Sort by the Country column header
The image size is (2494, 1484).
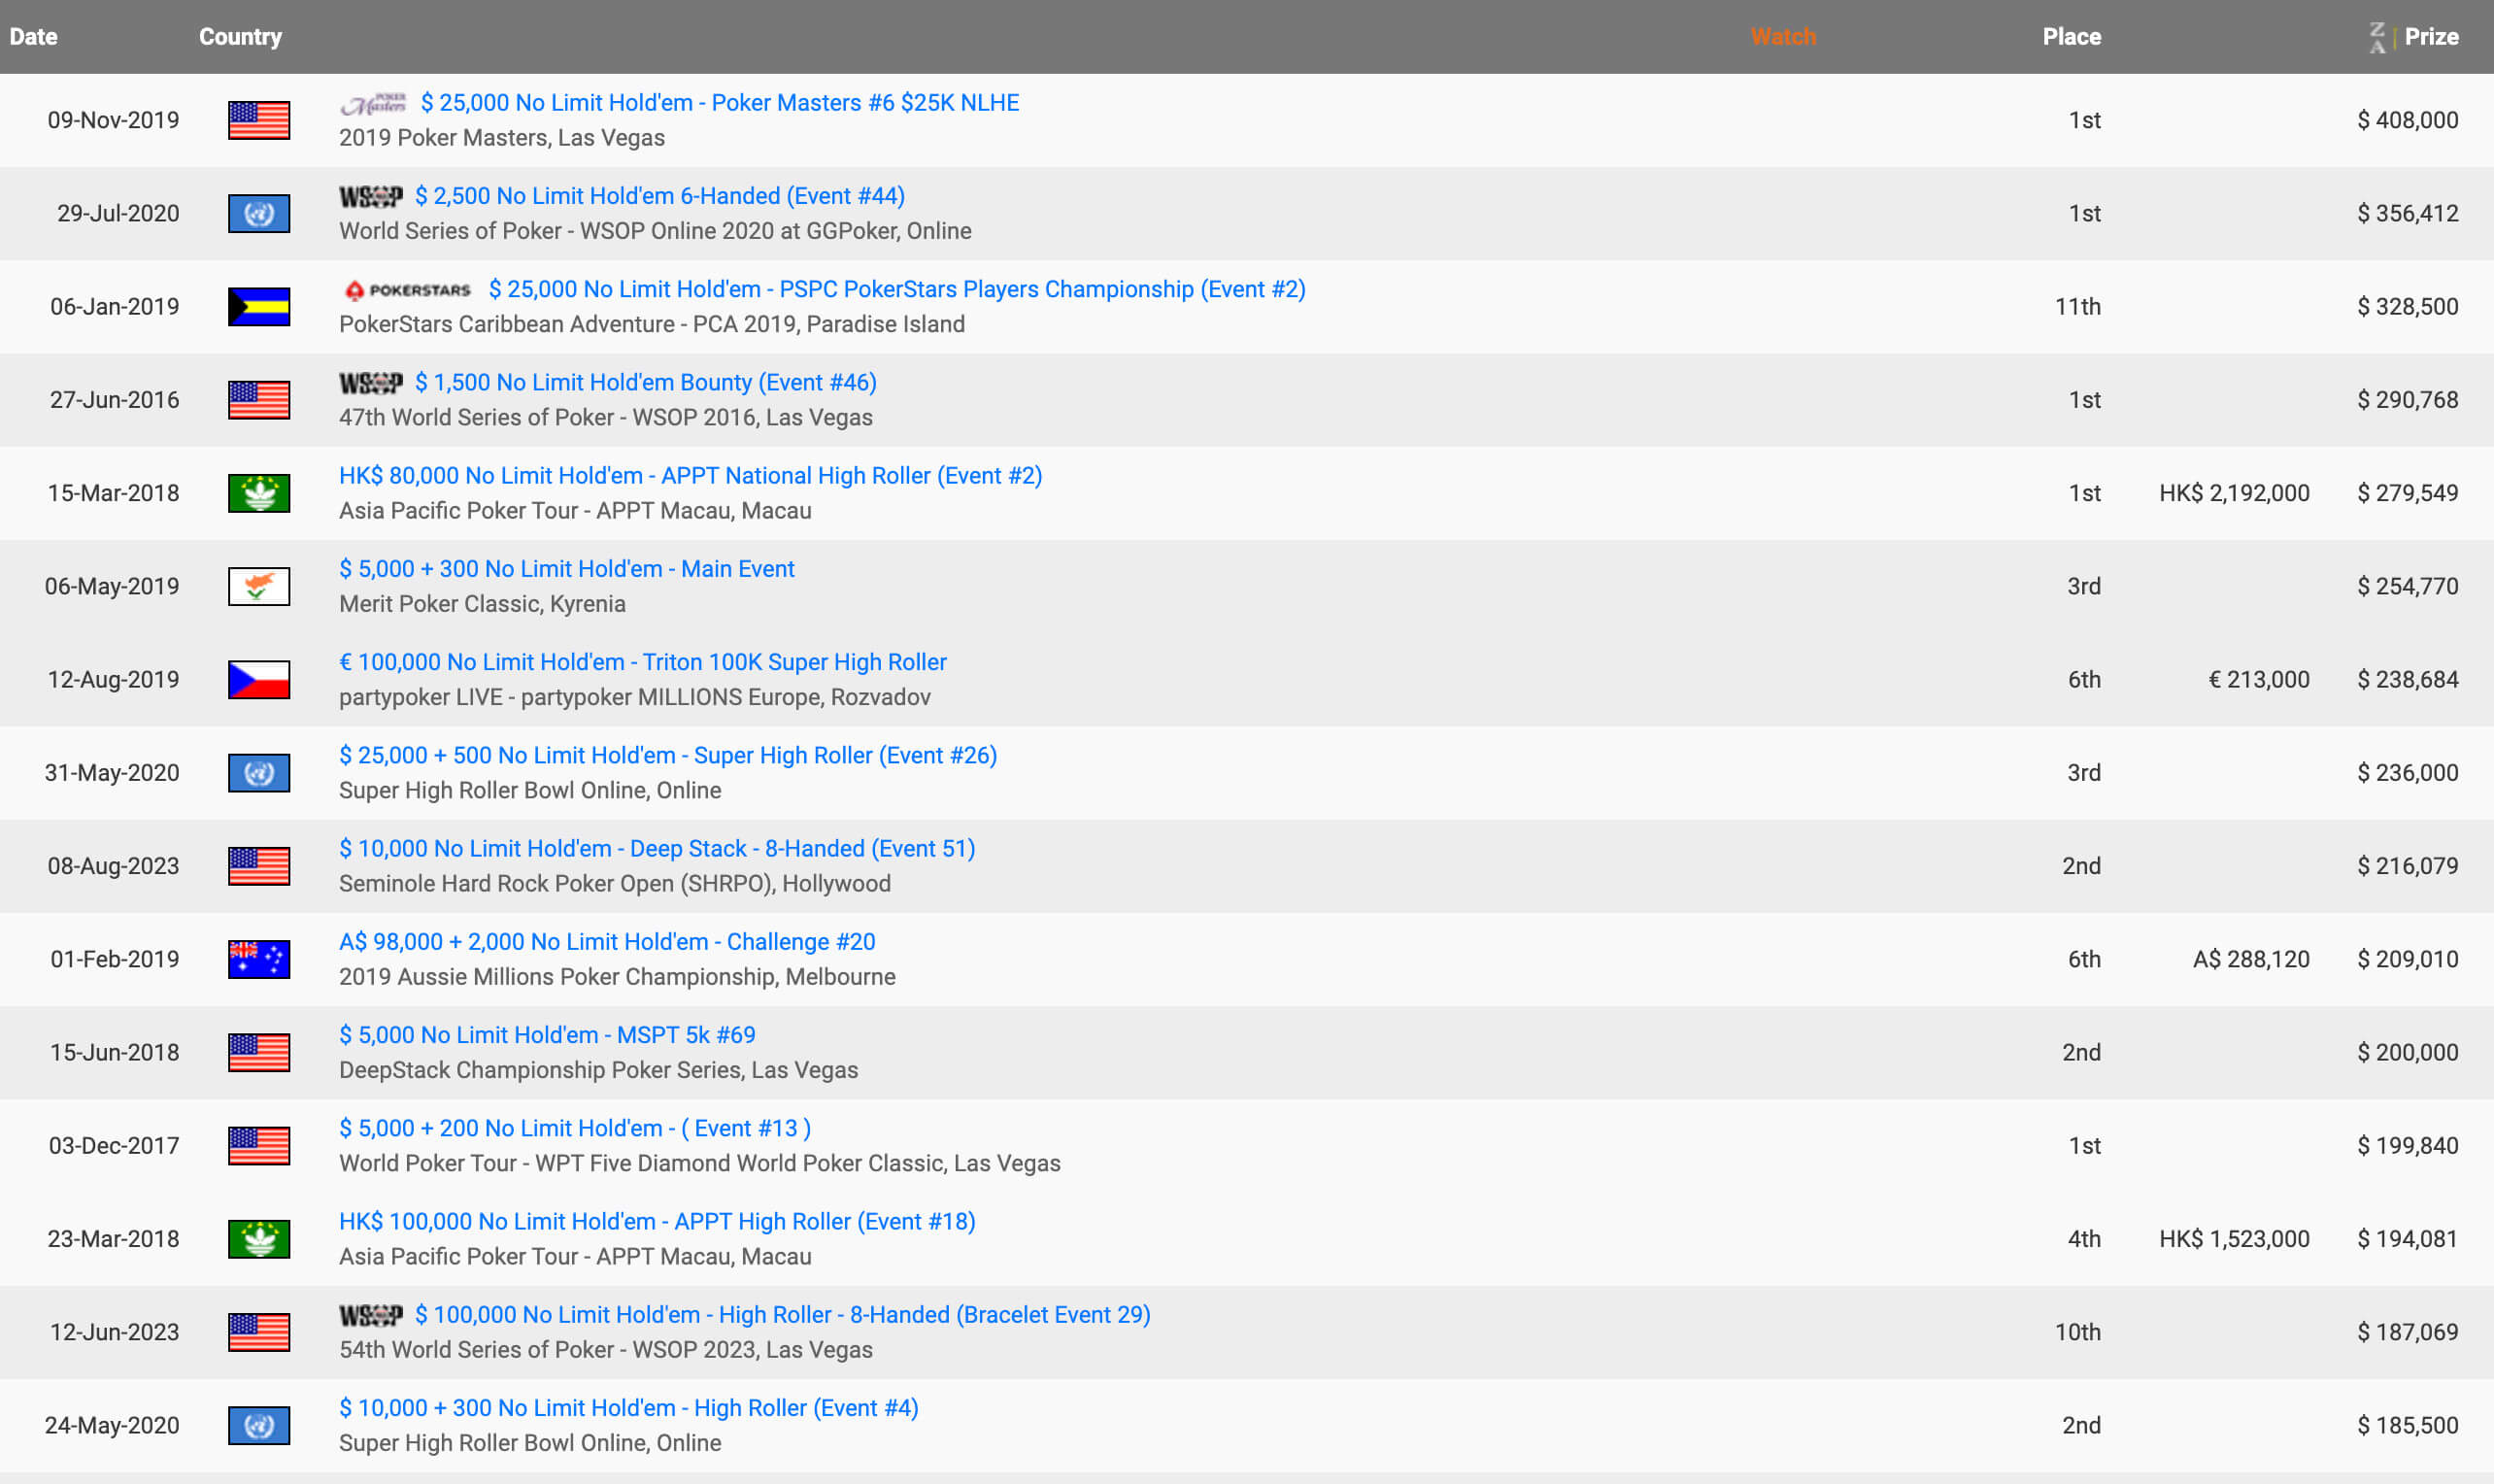(240, 37)
